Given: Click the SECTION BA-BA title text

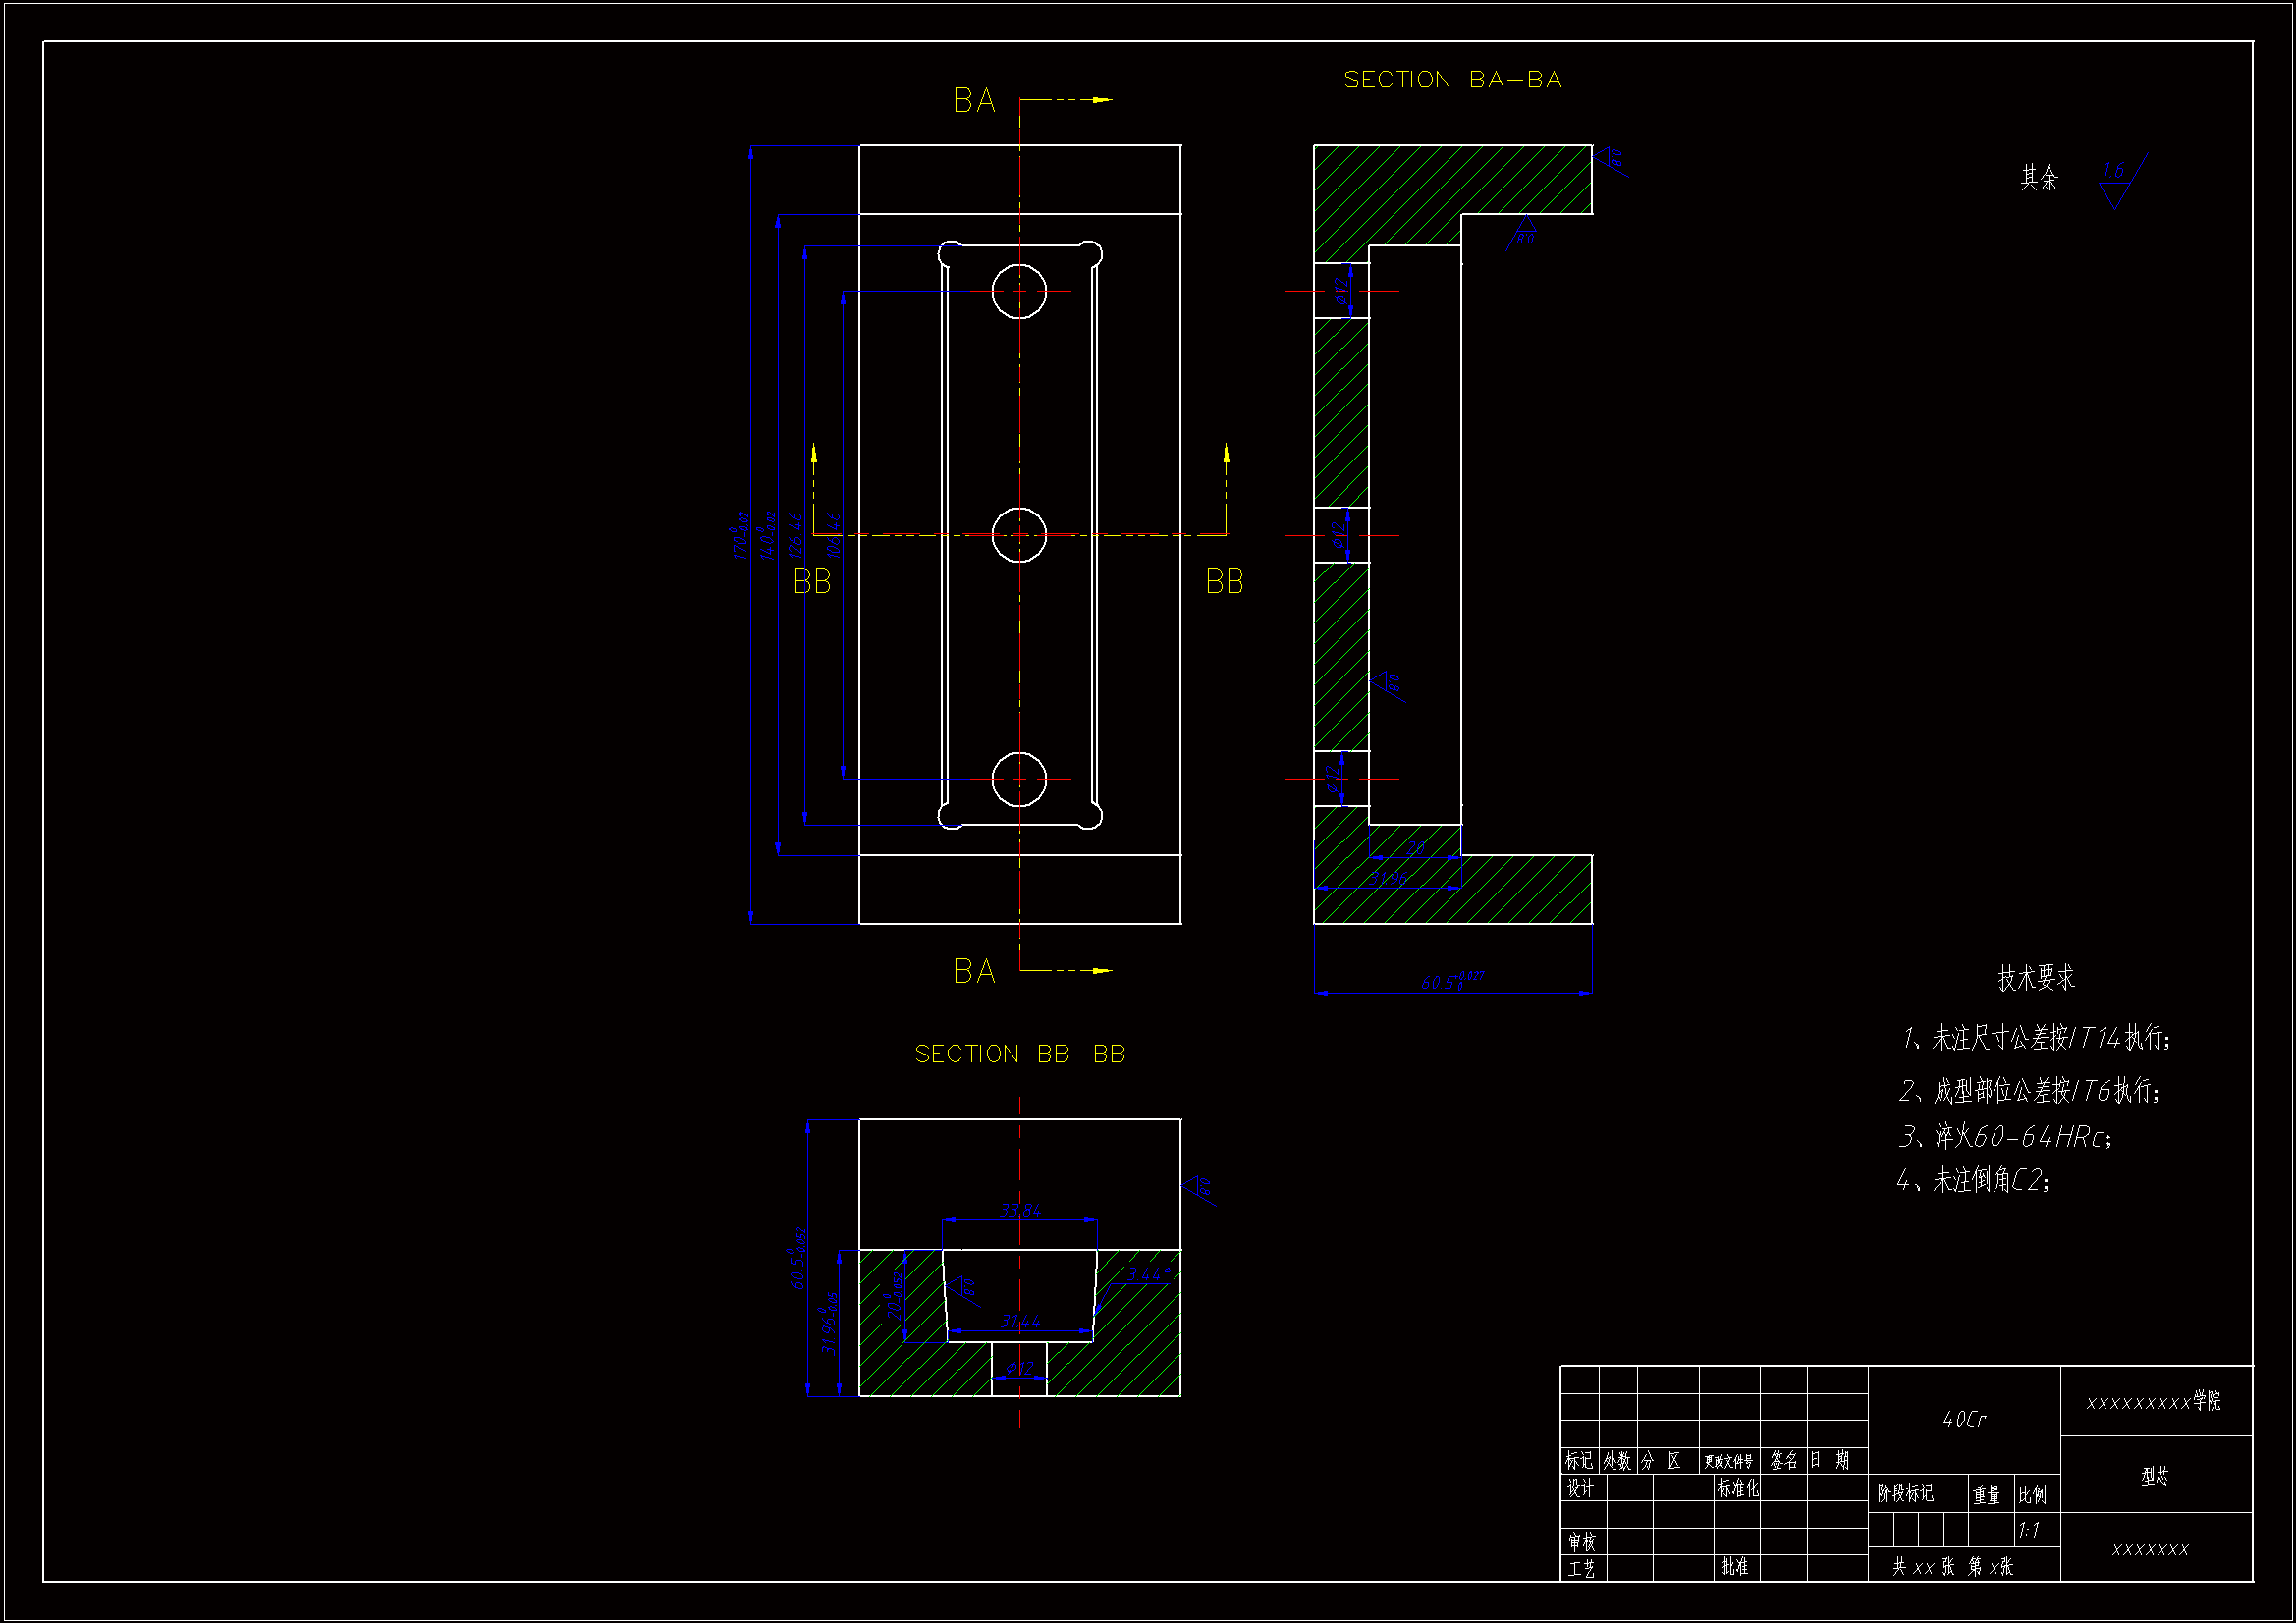Looking at the screenshot, I should click(1452, 80).
